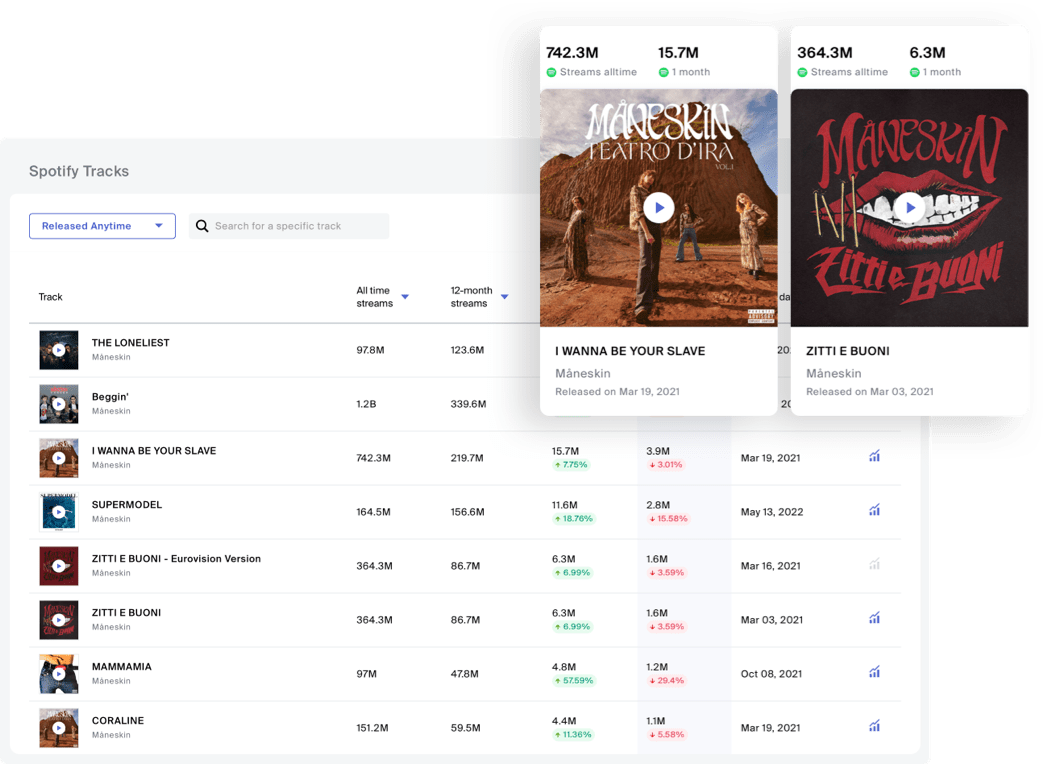Open the Released Anytime filter dropdown
The height and width of the screenshot is (764, 1048).
[101, 225]
